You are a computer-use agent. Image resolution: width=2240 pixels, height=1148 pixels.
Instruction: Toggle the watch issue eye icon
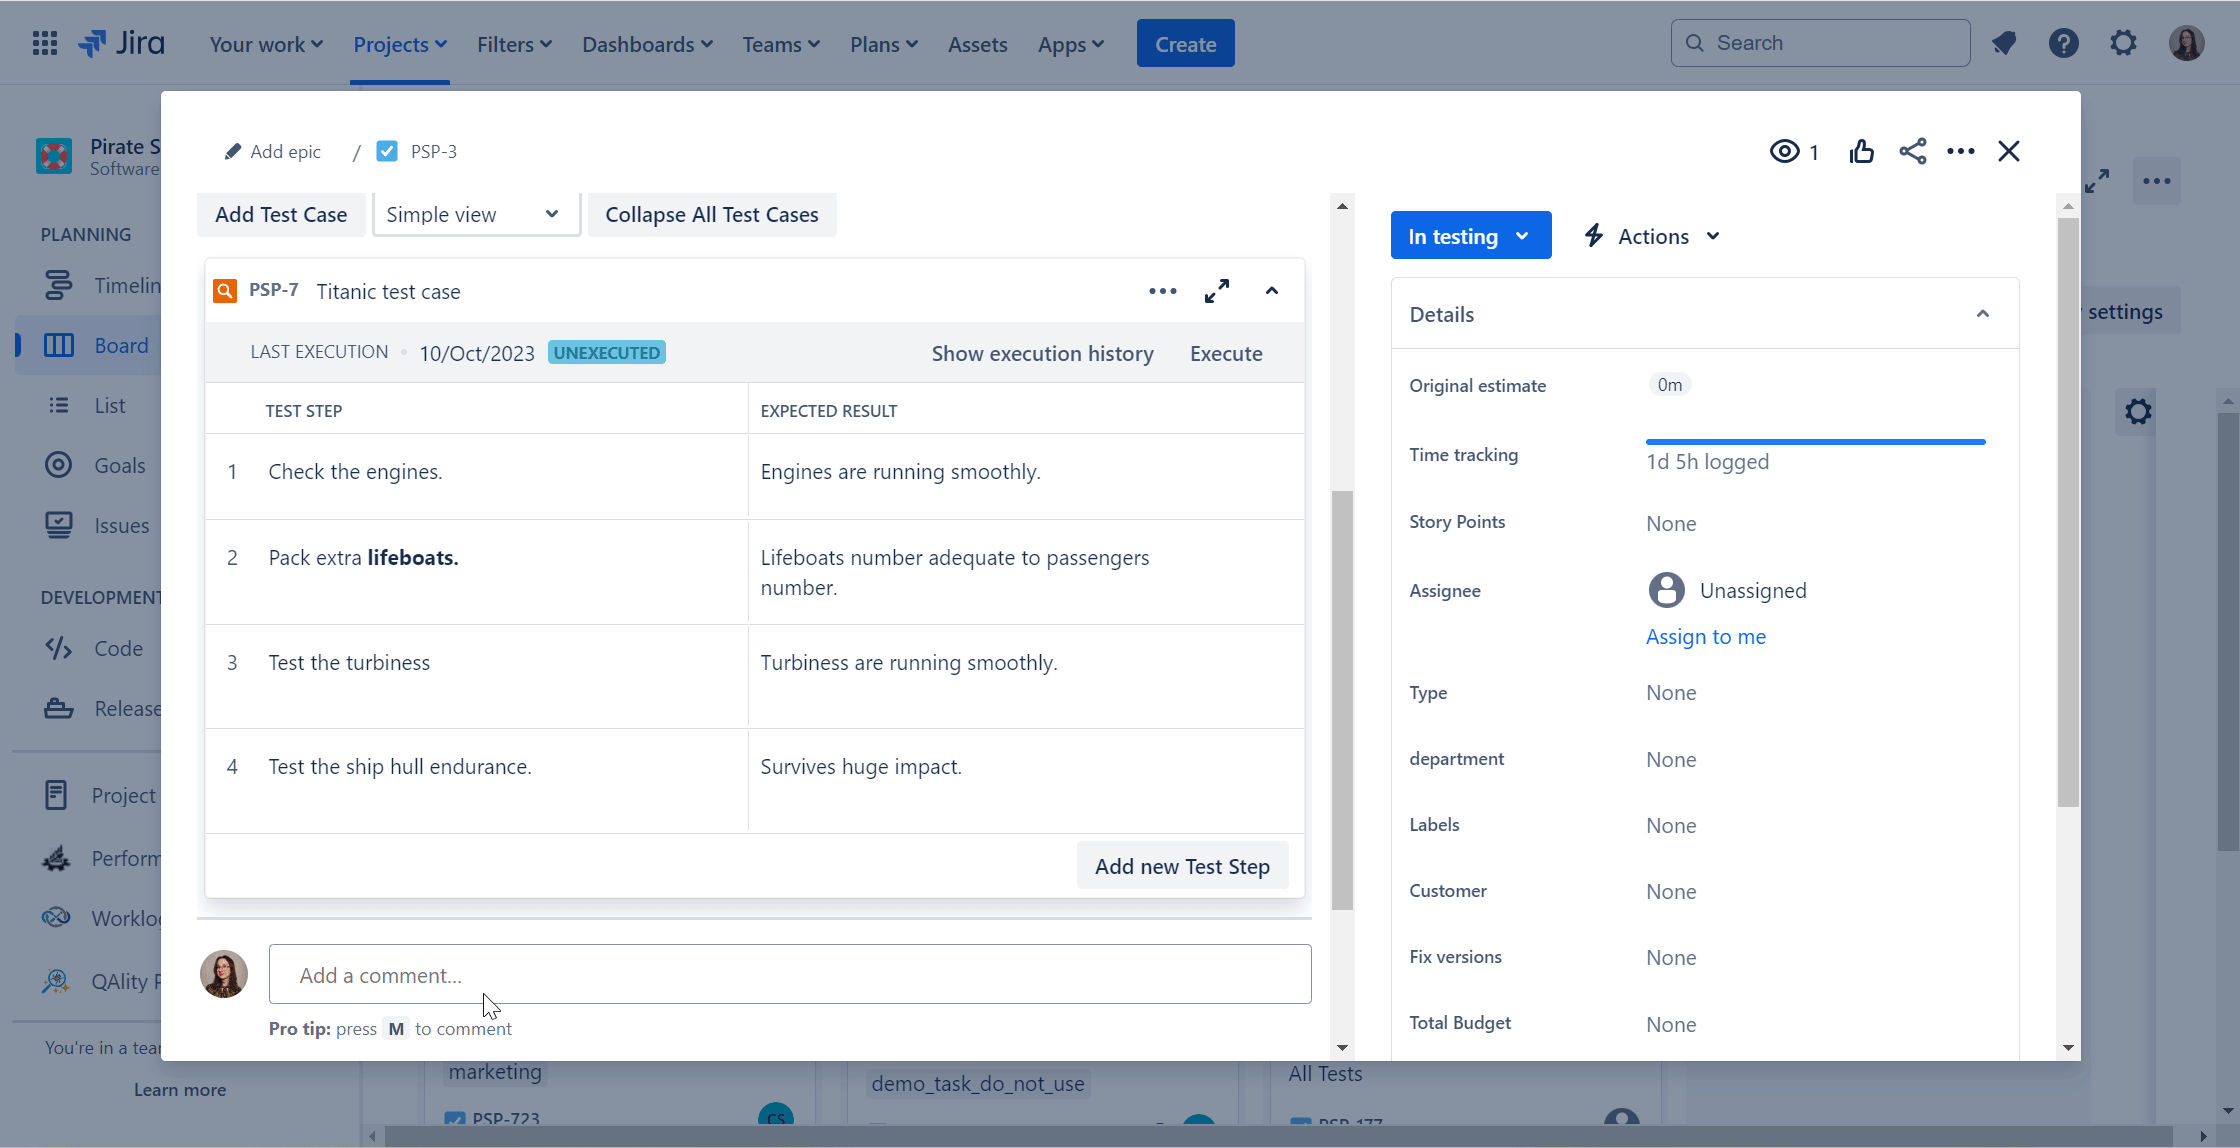(1785, 151)
